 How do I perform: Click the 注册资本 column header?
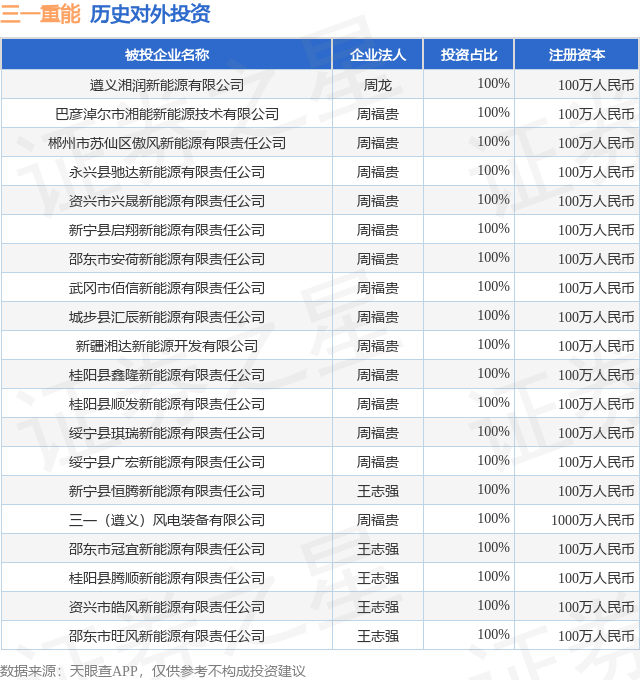pyautogui.click(x=576, y=55)
